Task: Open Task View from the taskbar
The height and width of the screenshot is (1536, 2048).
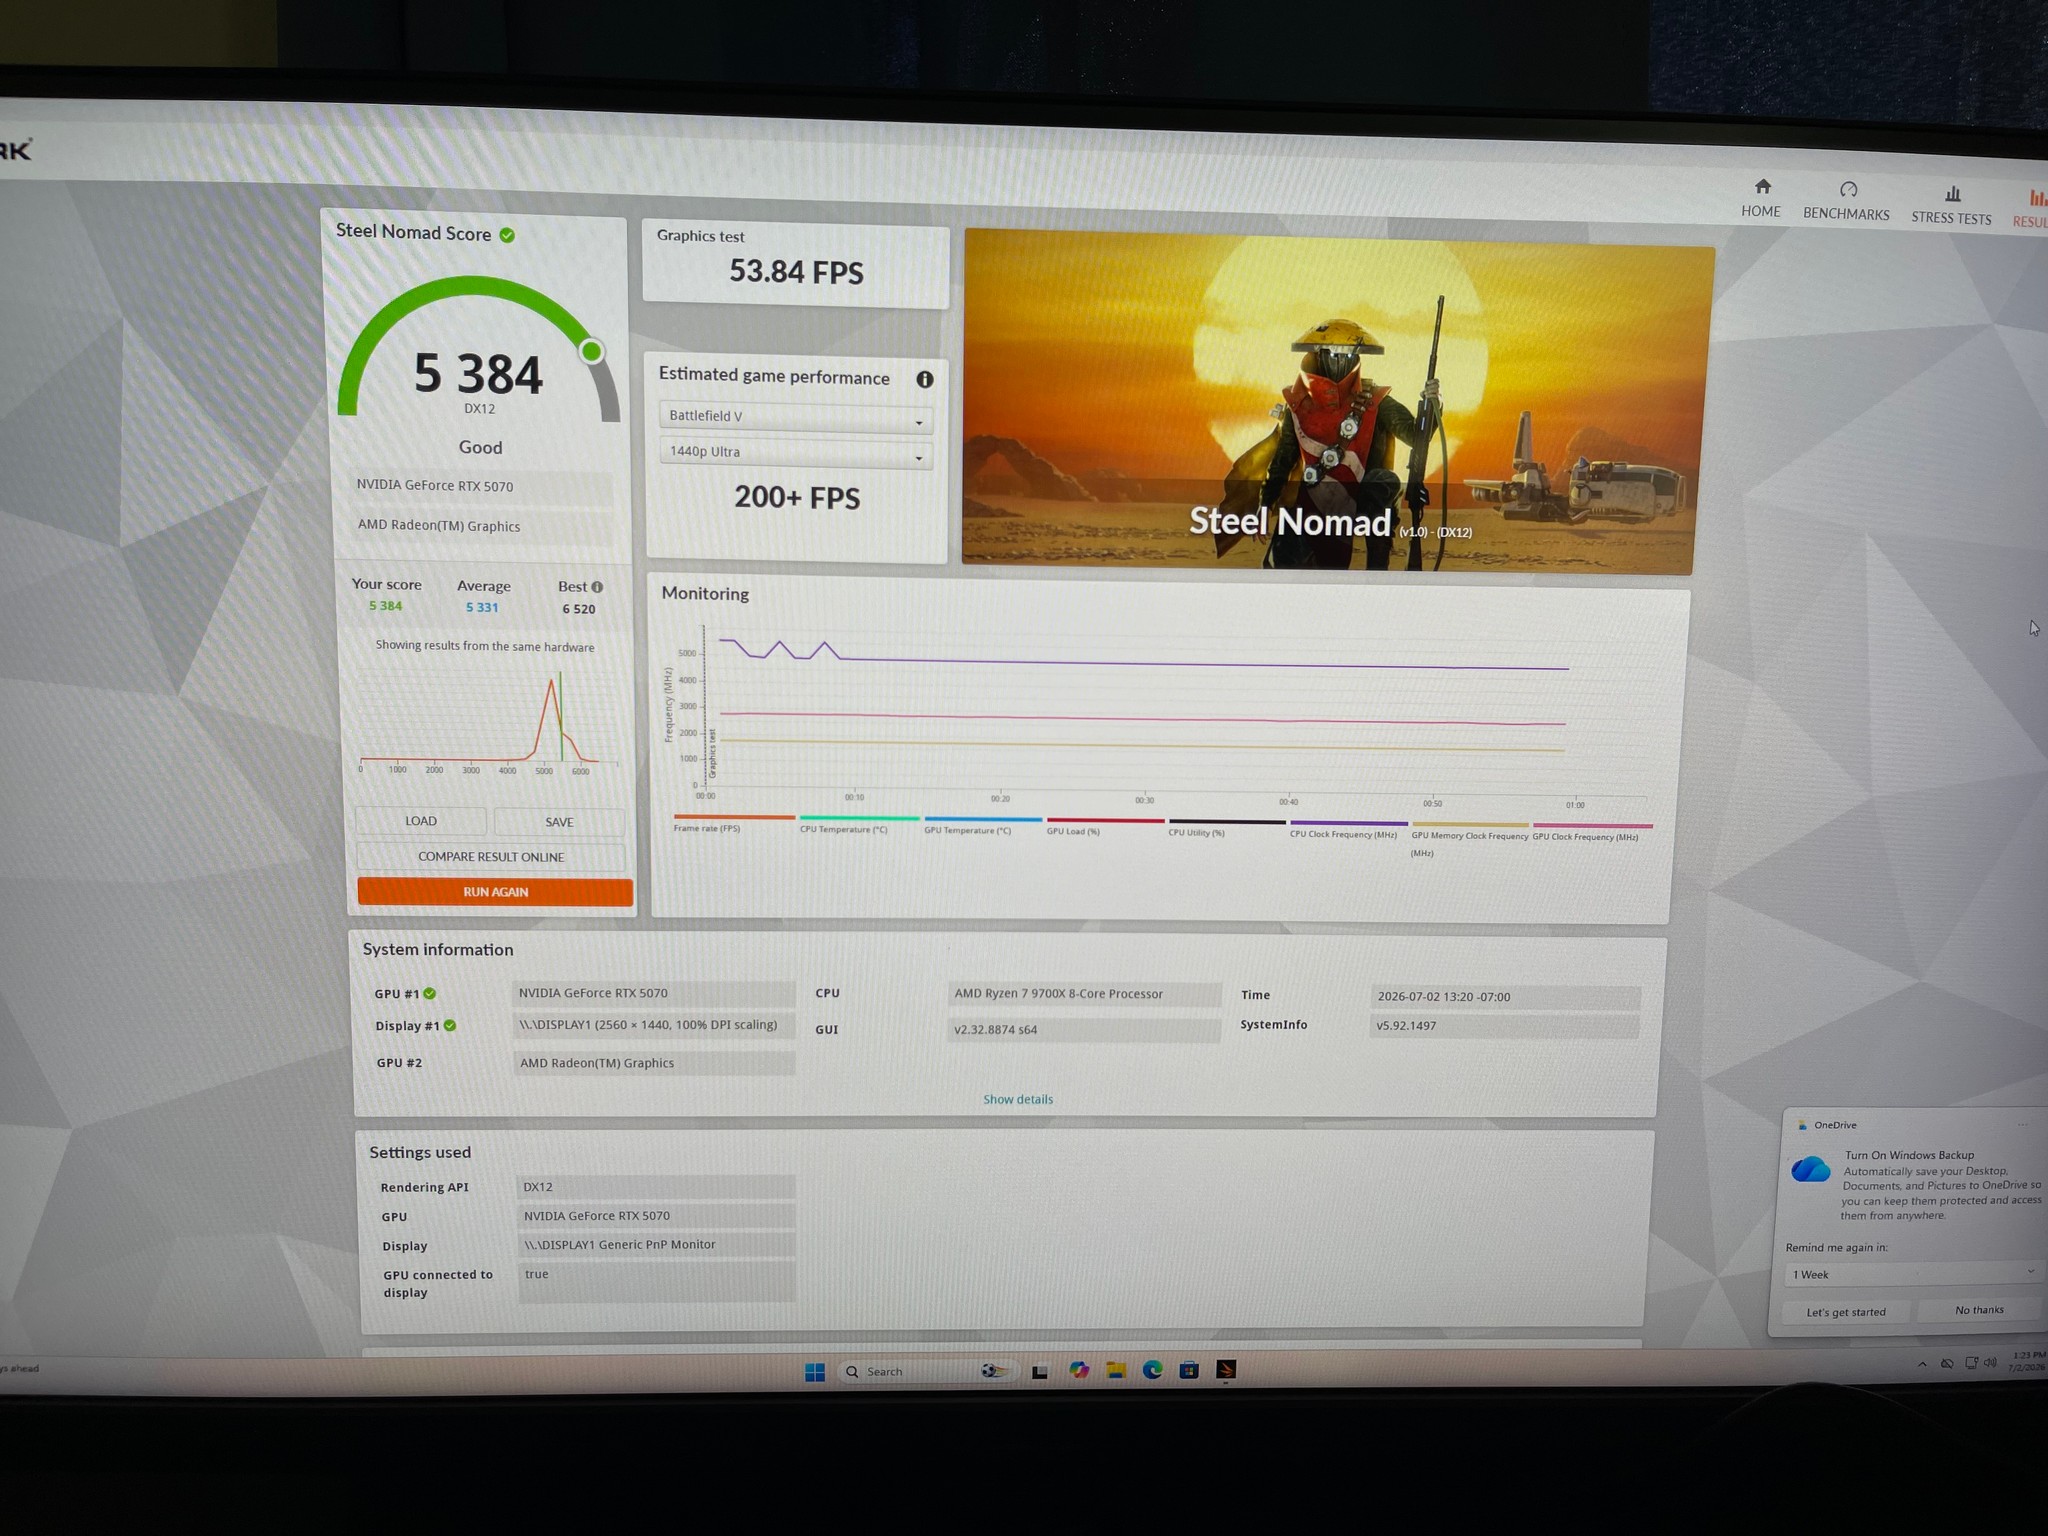Action: coord(1040,1372)
